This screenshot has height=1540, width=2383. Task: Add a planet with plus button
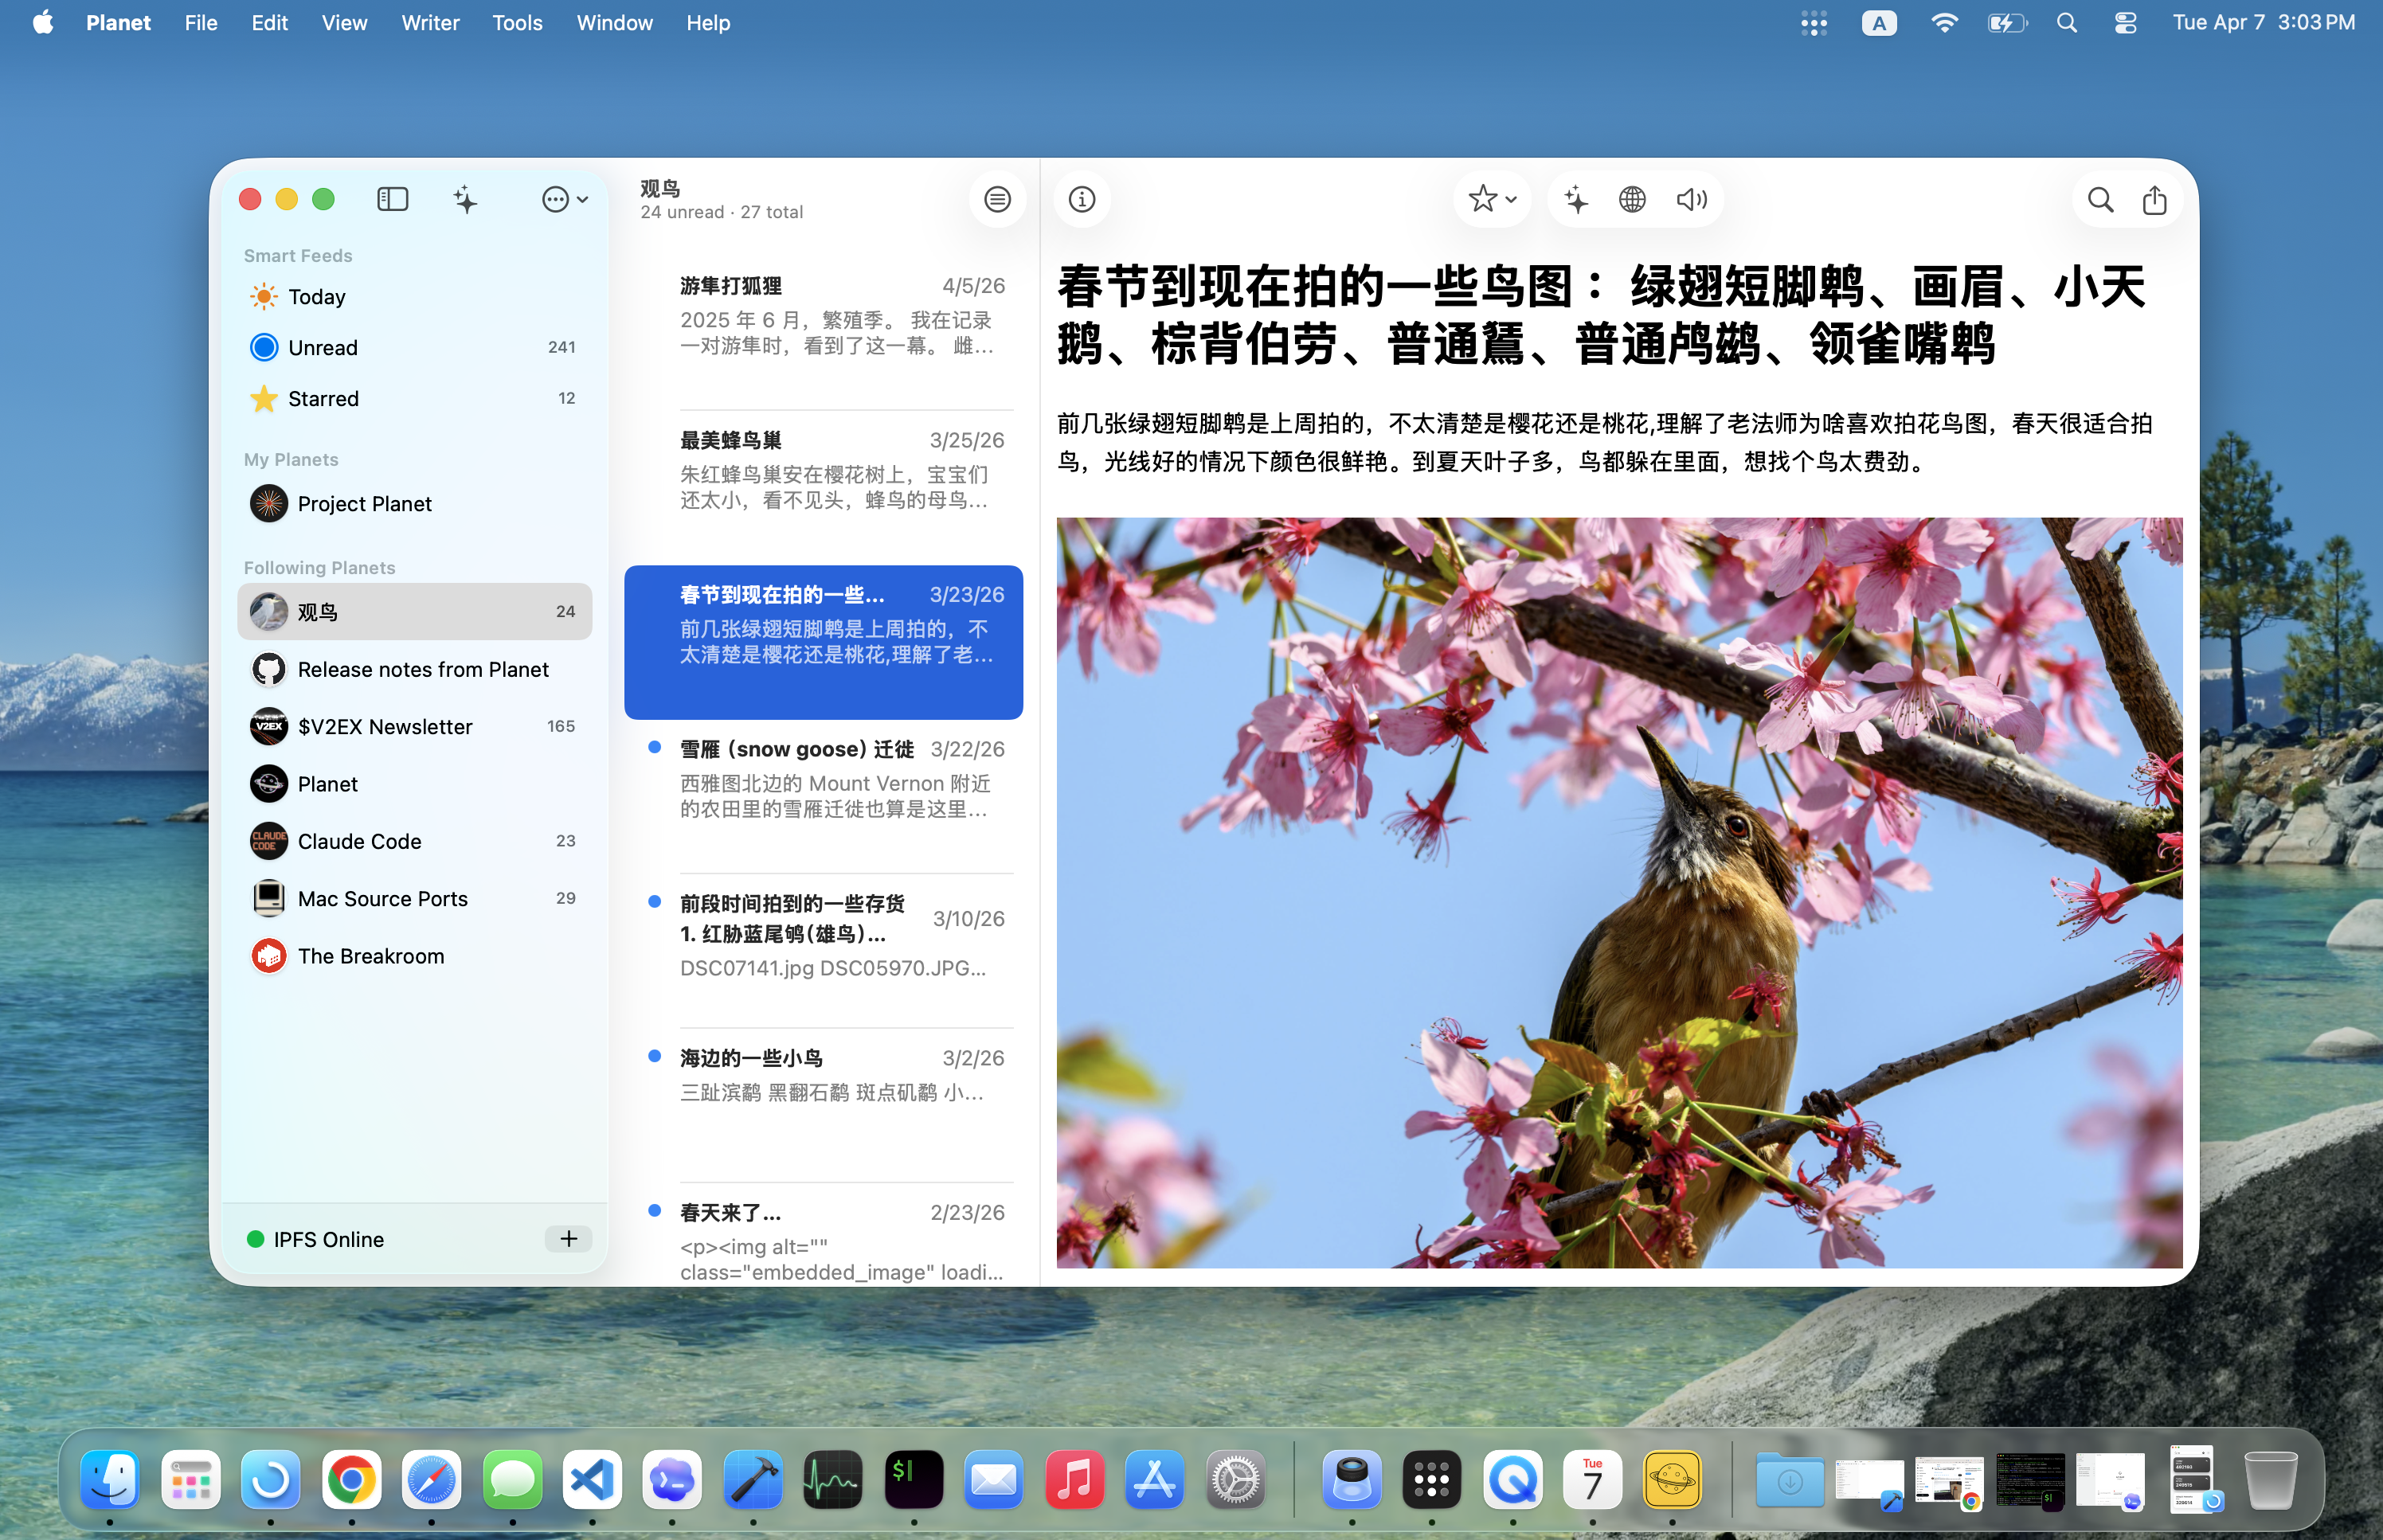[568, 1239]
